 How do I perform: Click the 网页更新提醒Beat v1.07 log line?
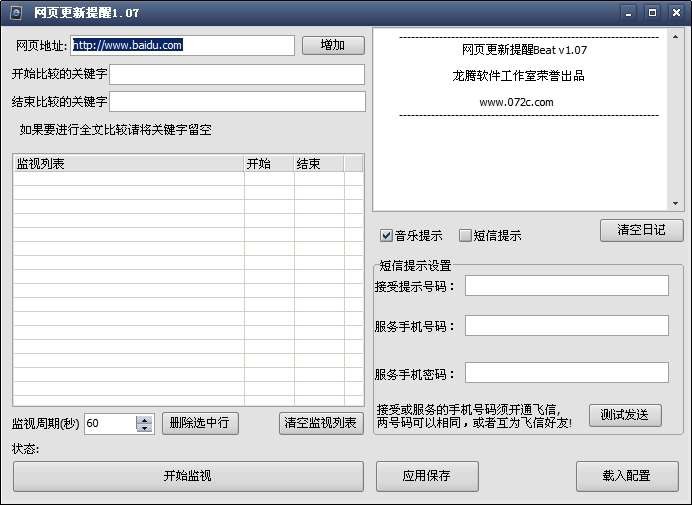tap(524, 50)
